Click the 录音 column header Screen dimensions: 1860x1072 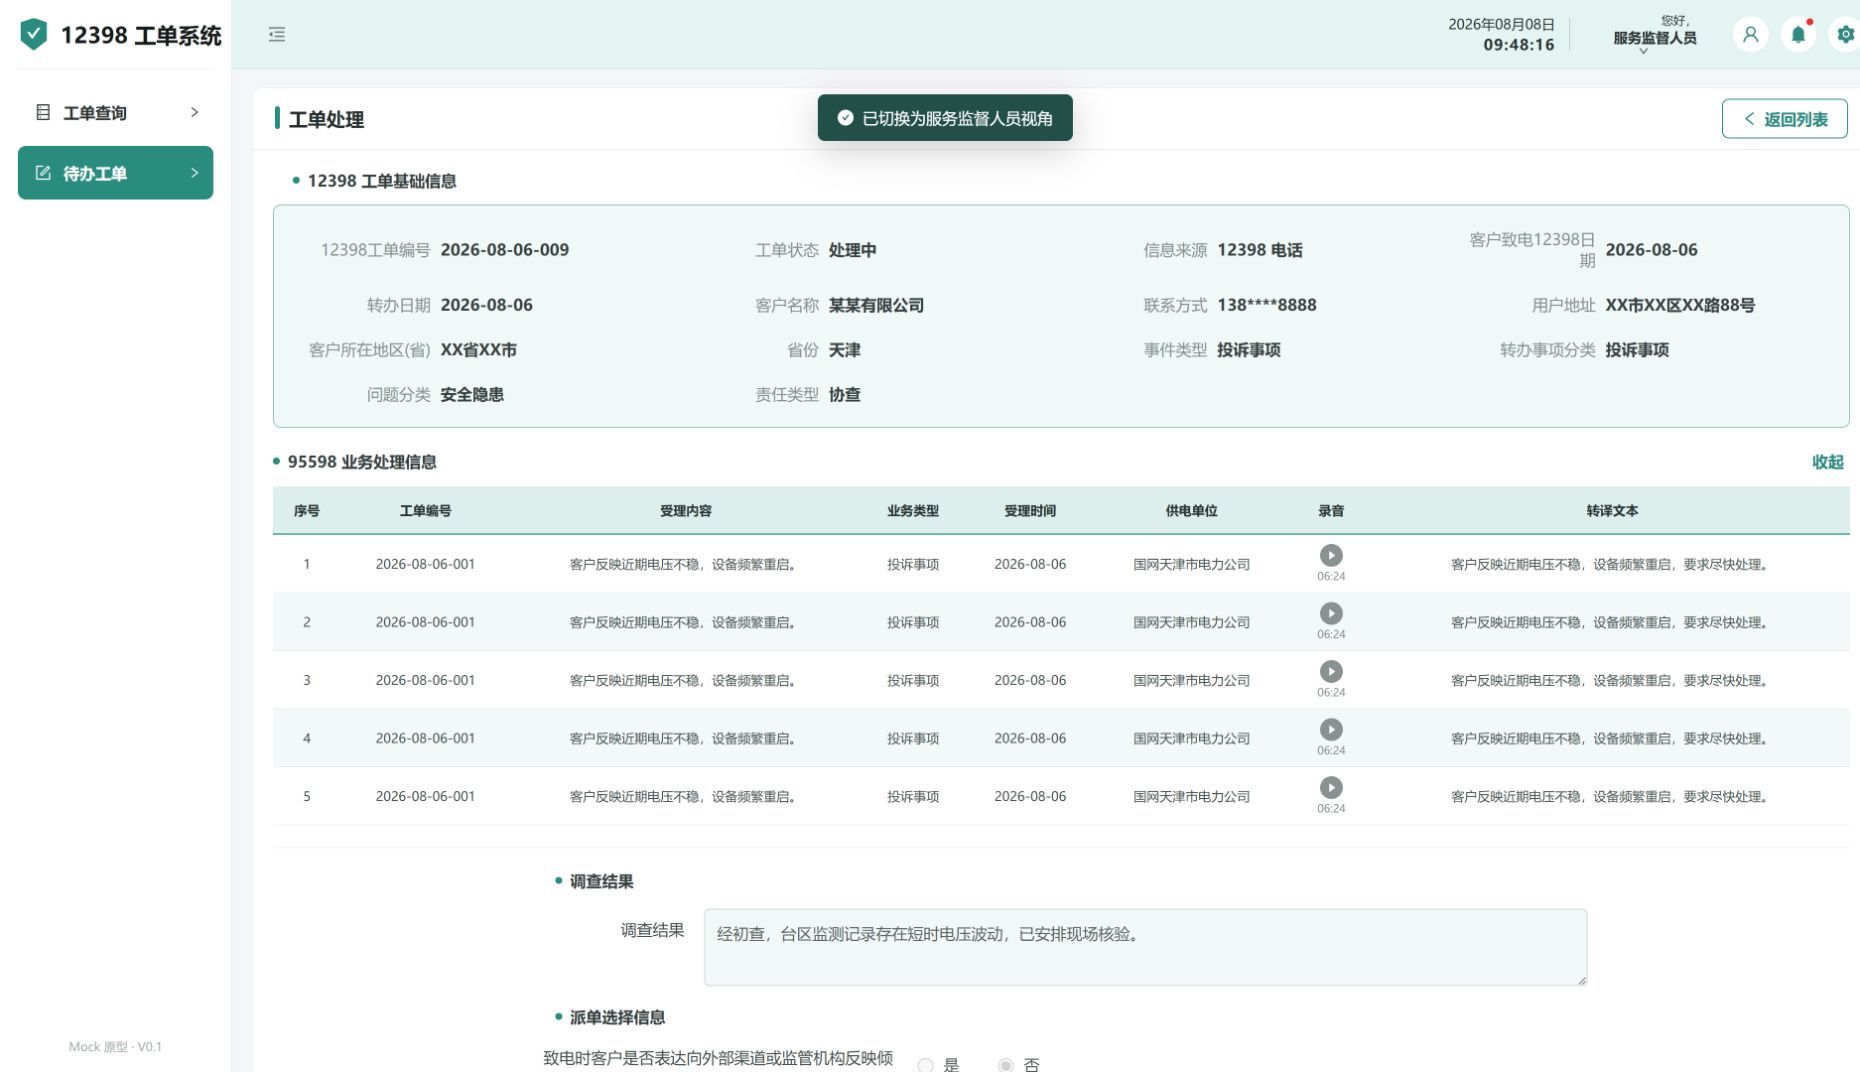[1331, 511]
